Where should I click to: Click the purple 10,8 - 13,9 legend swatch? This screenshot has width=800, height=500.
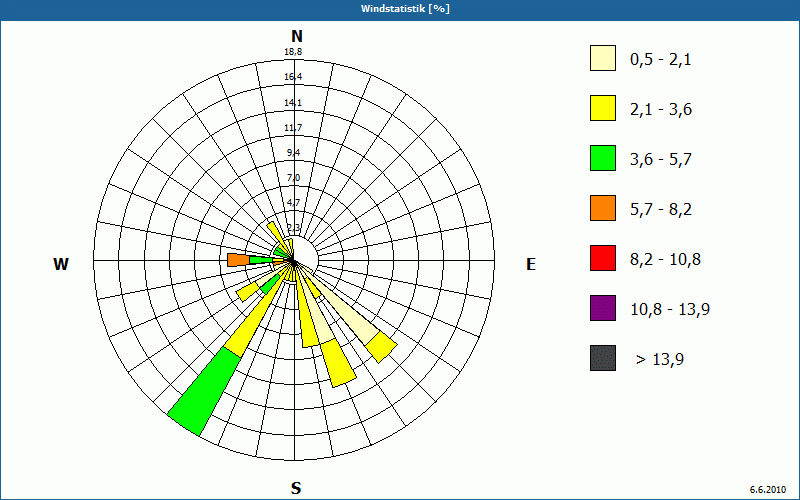point(603,308)
